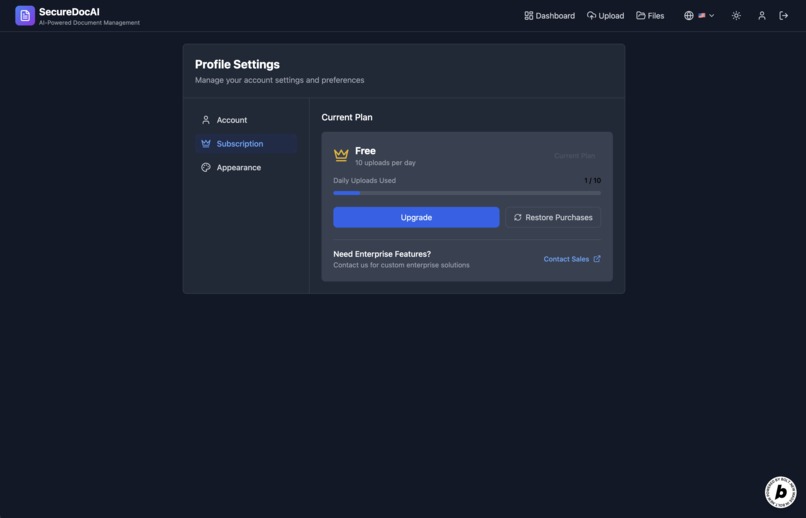Click the 10 uploads per day text
Viewport: 806px width, 518px height.
tap(385, 163)
